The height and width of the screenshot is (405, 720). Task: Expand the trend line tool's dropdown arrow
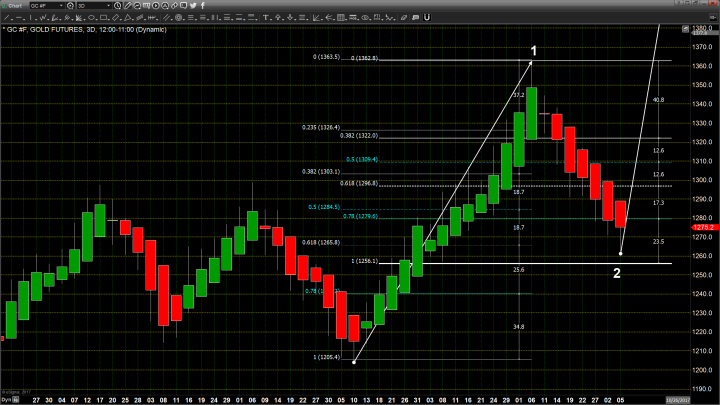[12, 19]
